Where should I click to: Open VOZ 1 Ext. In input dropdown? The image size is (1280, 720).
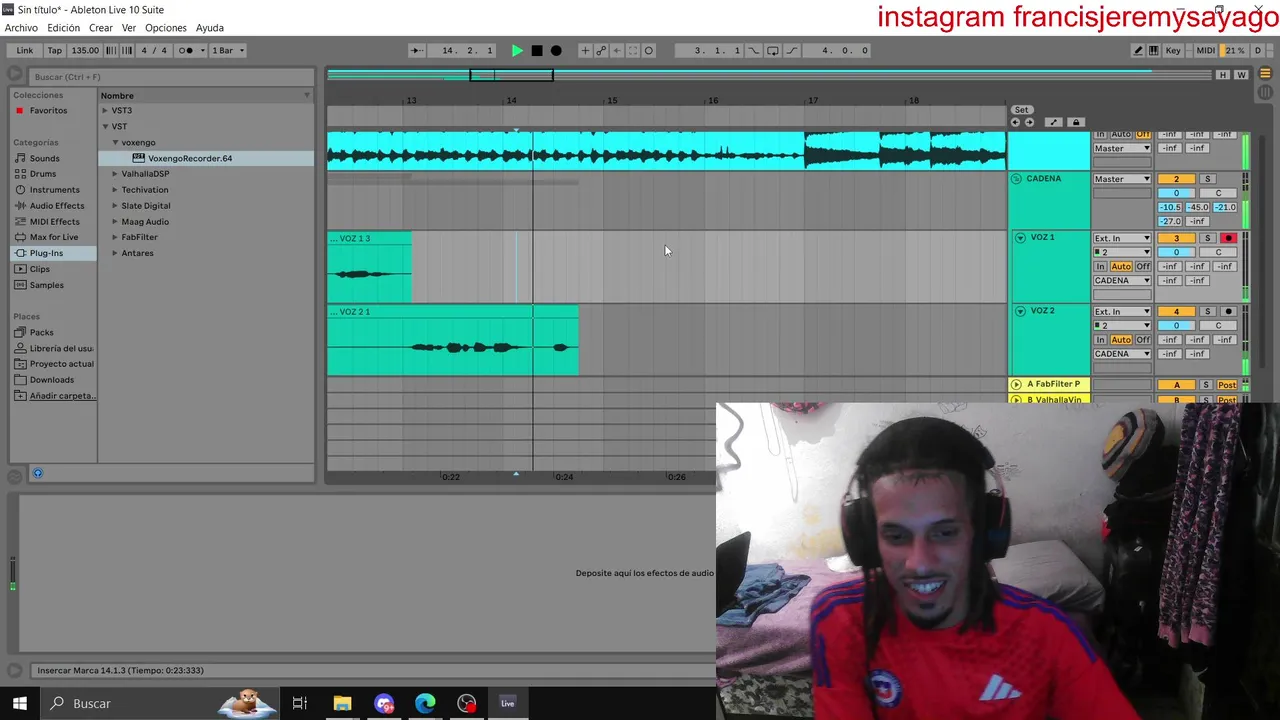1122,238
